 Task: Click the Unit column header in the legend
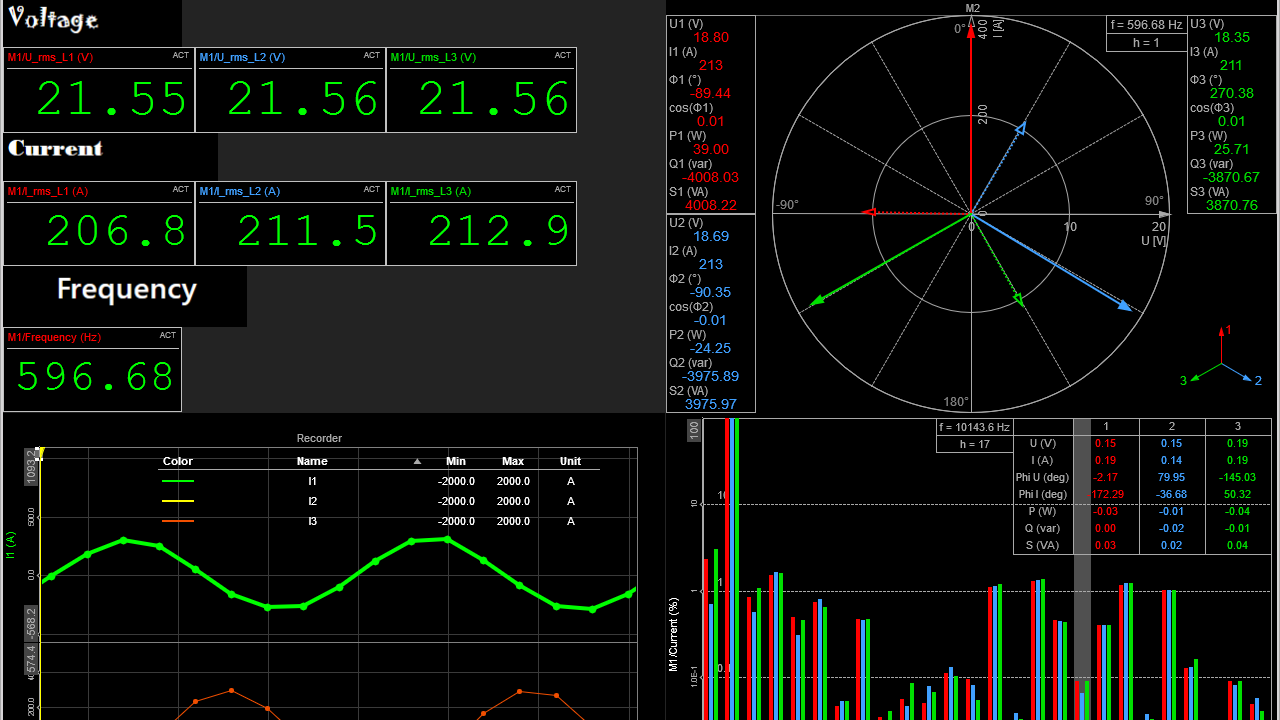coord(571,461)
